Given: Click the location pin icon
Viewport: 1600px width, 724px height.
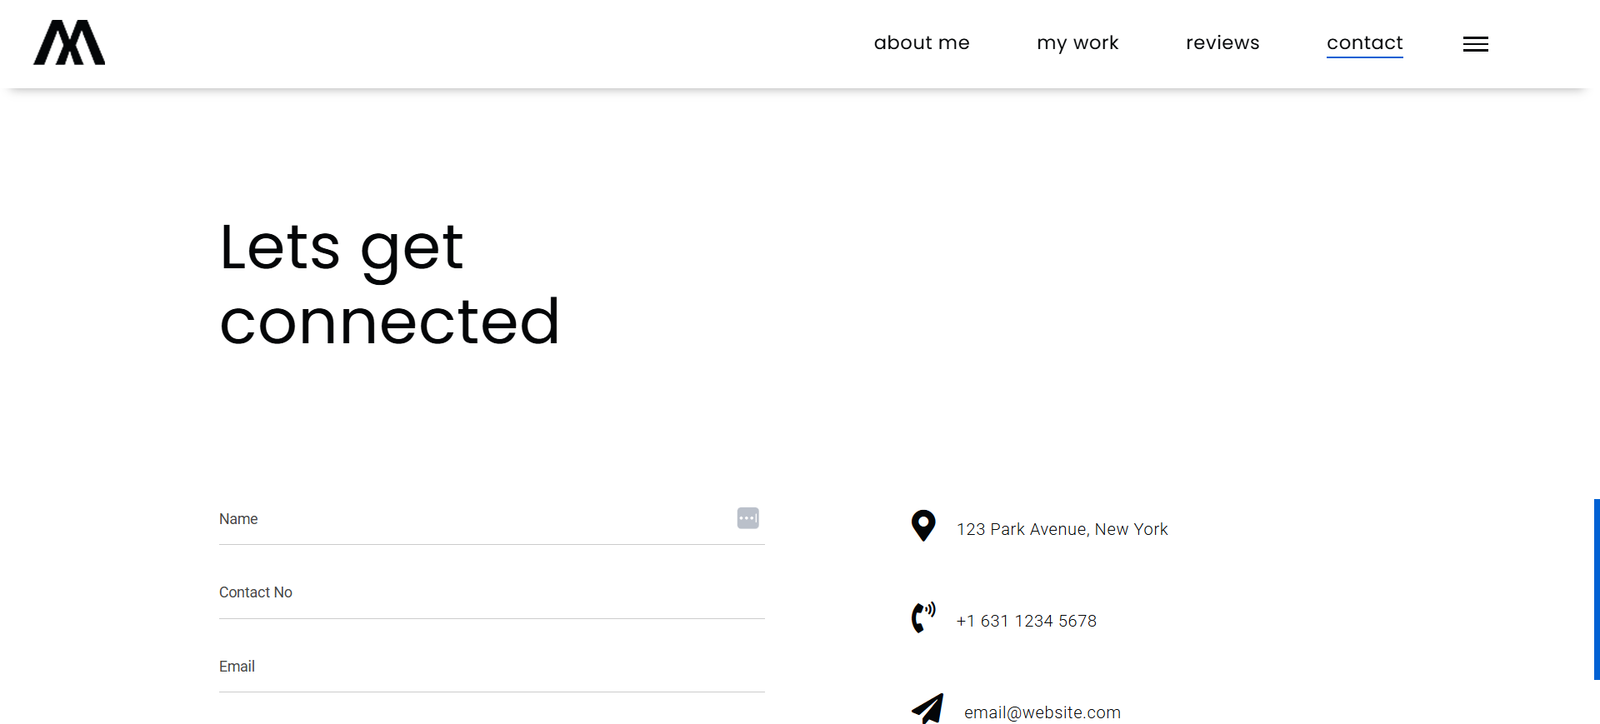Looking at the screenshot, I should 923,526.
